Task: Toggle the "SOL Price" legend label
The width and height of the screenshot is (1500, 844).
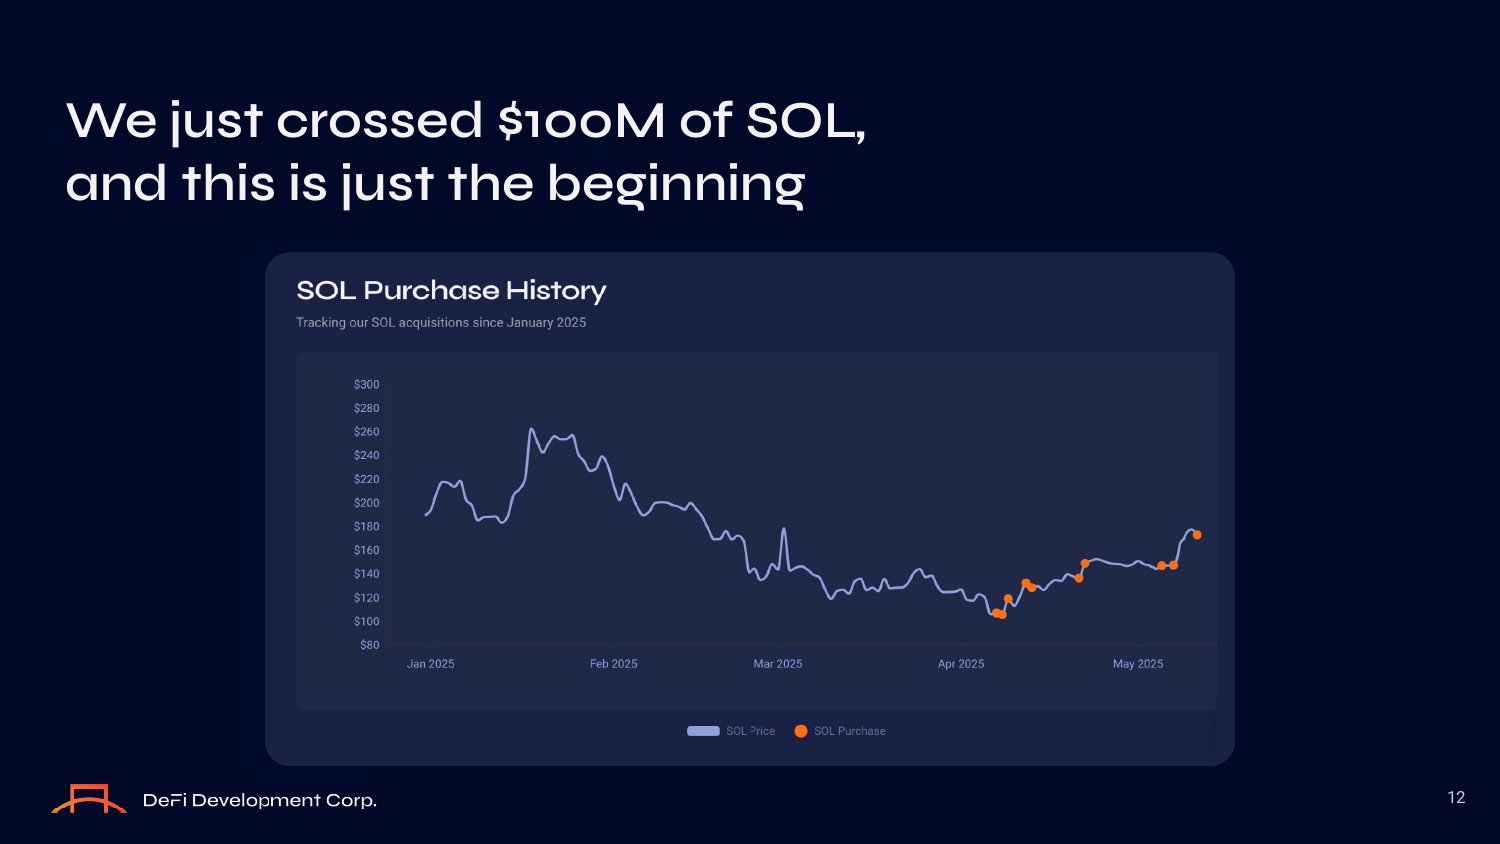Action: pos(750,731)
